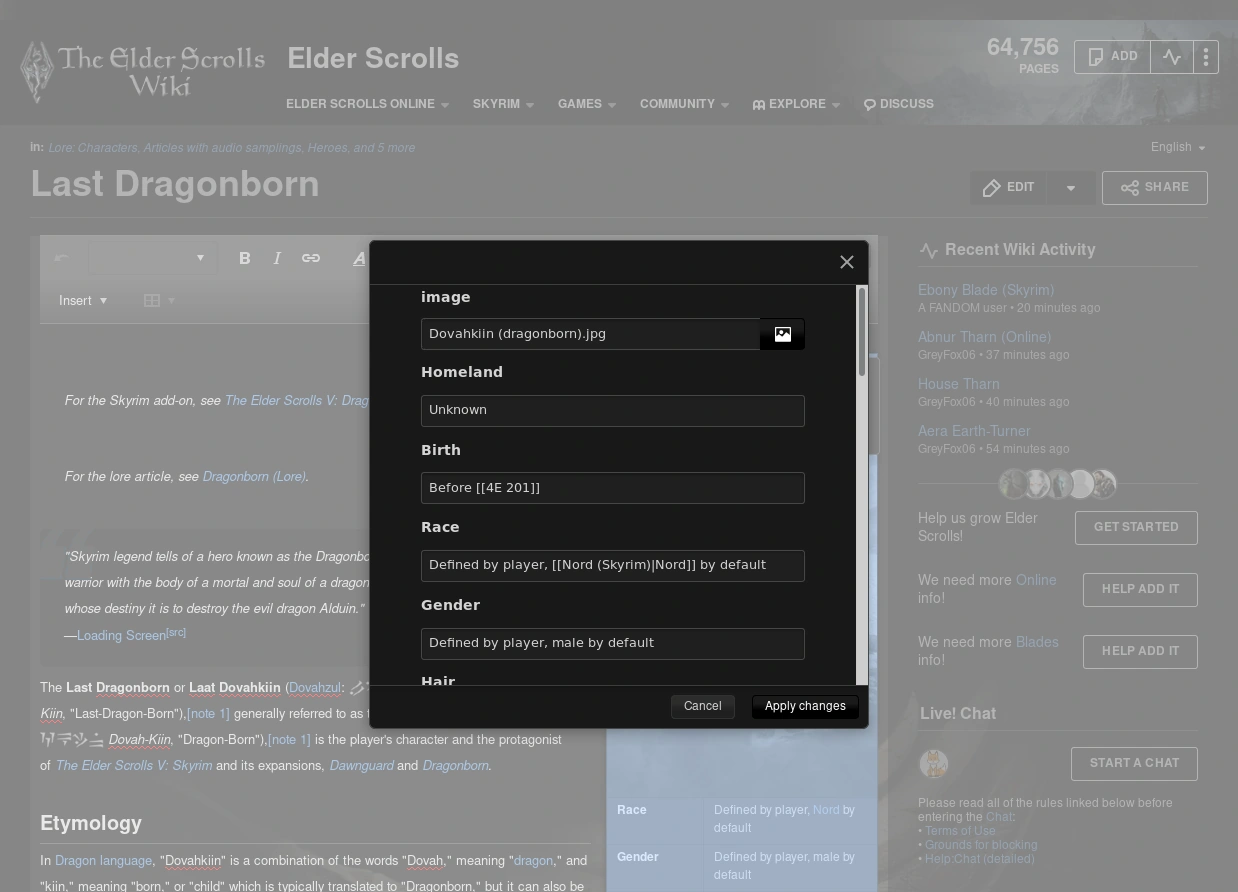This screenshot has height=892, width=1238.
Task: Click the dialog's vertical scrollbar thumb
Action: (861, 333)
